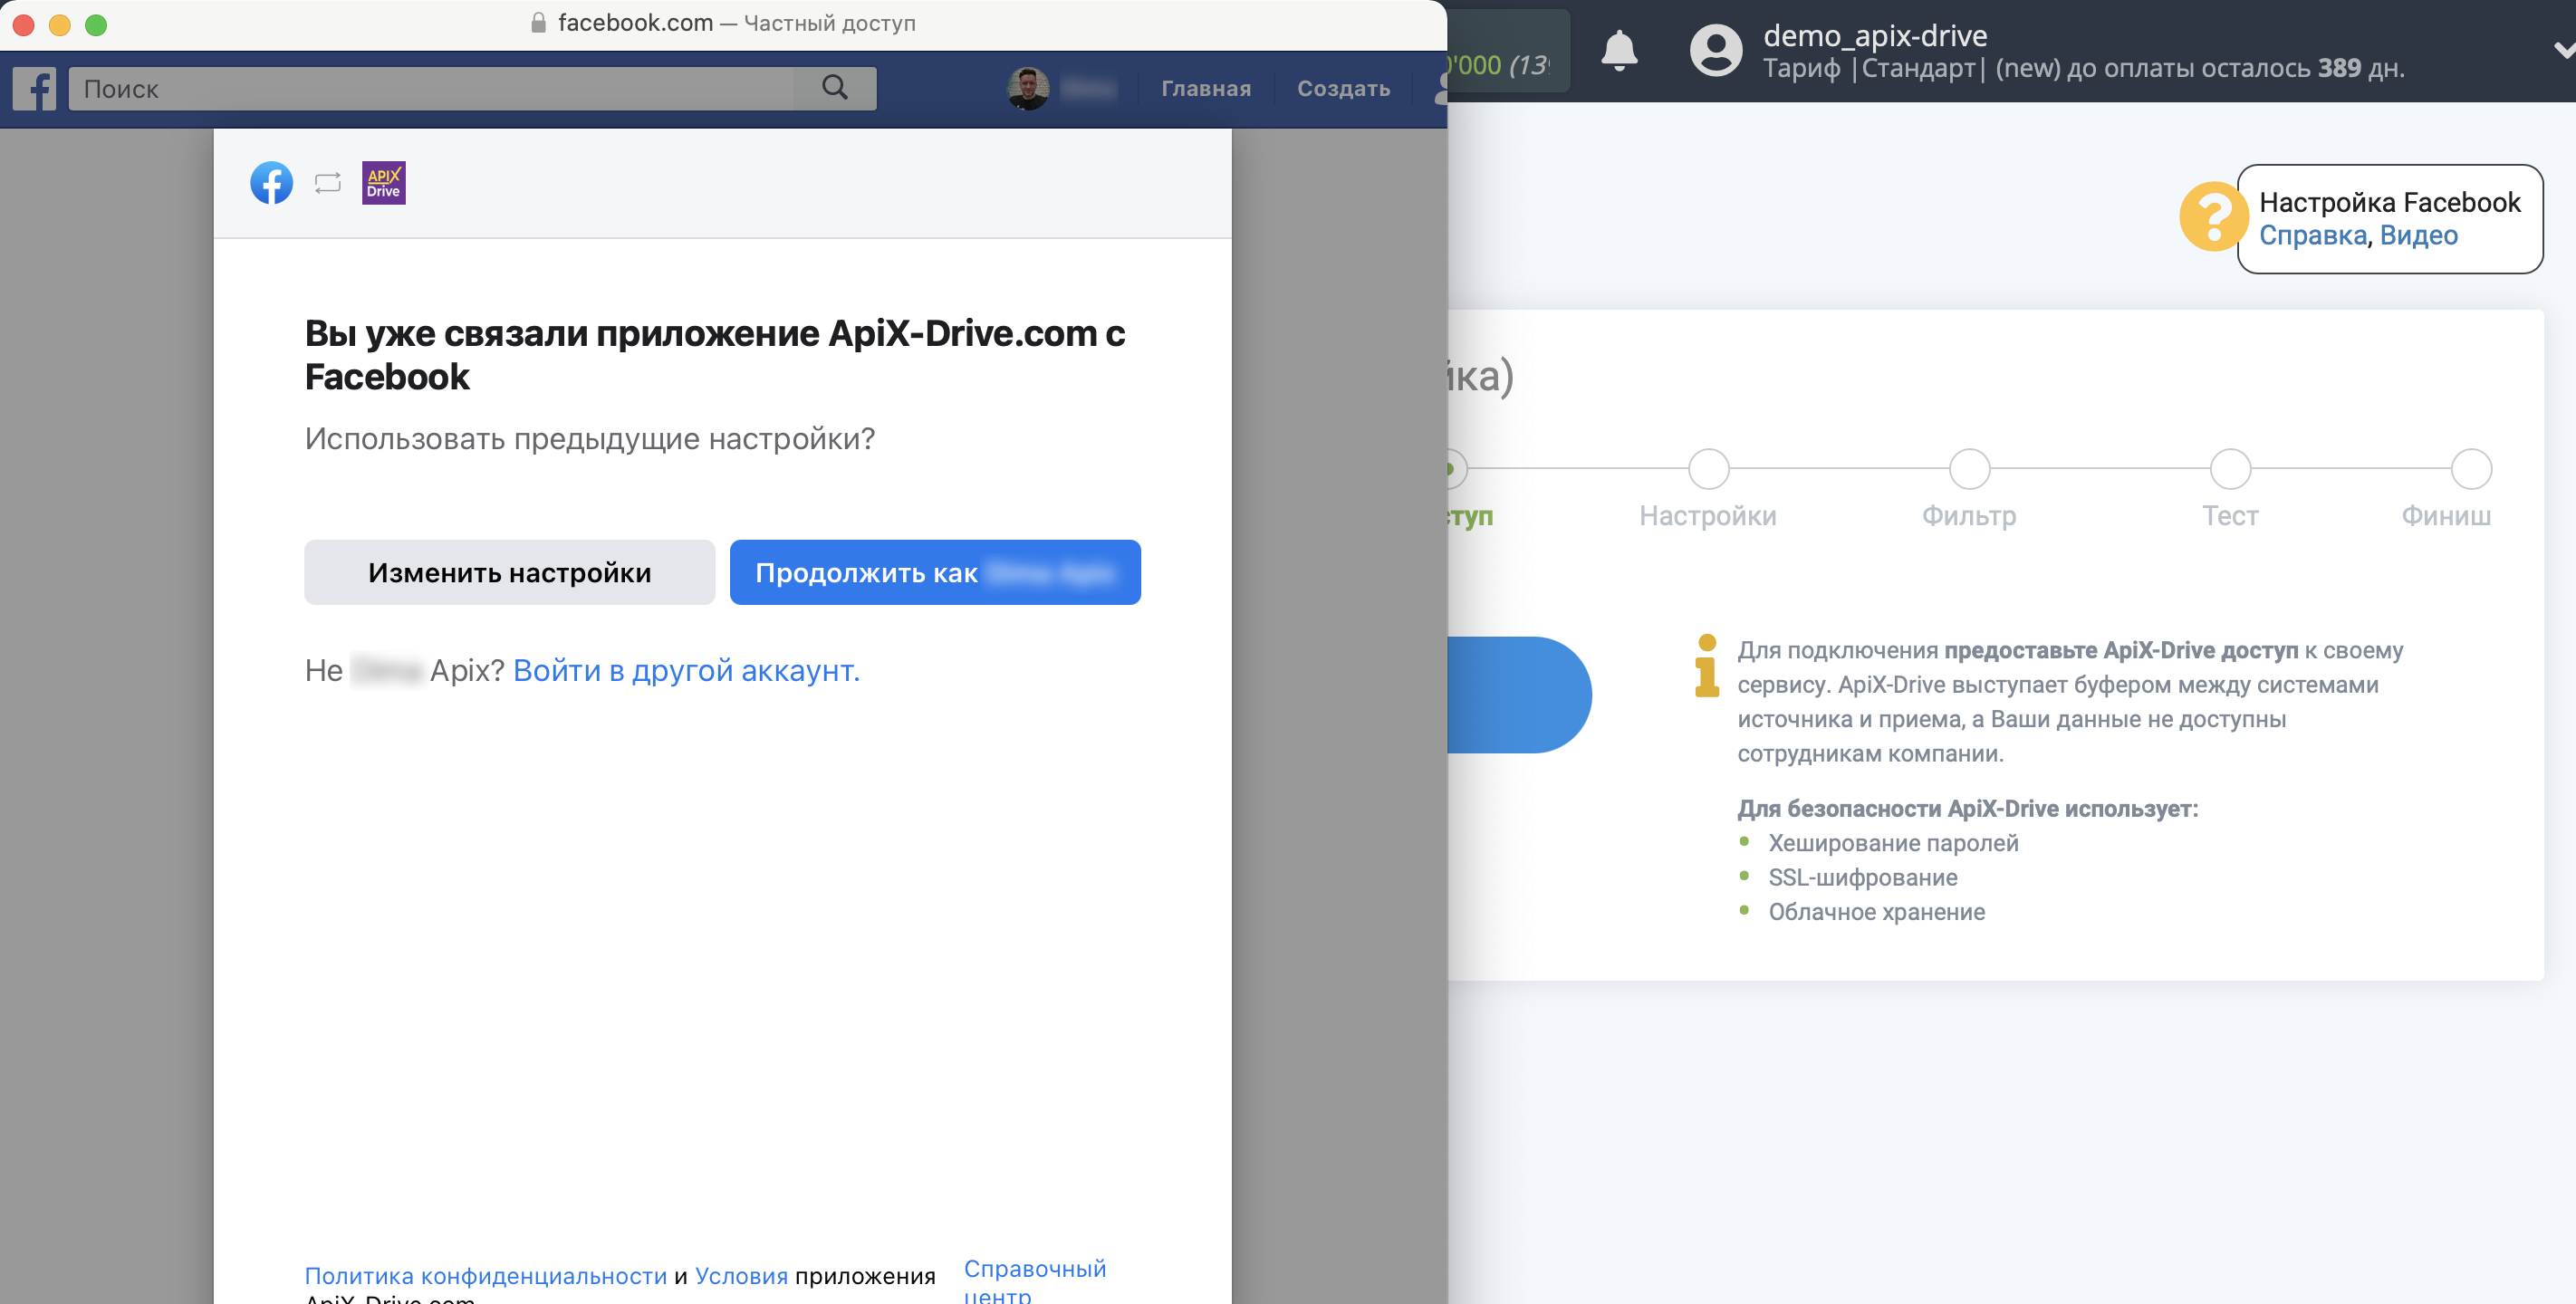
Task: Click the arrows exchange icon between logos
Action: tap(328, 183)
